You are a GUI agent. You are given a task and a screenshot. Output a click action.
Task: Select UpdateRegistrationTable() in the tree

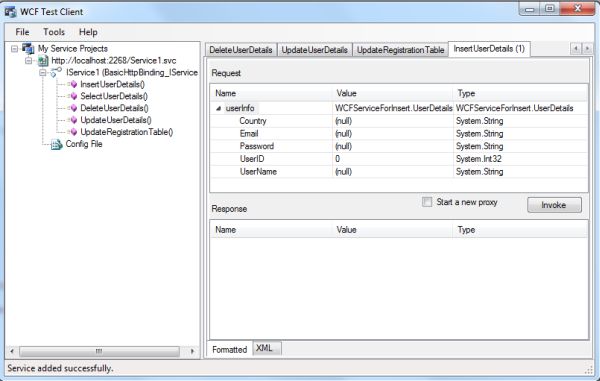point(127,132)
